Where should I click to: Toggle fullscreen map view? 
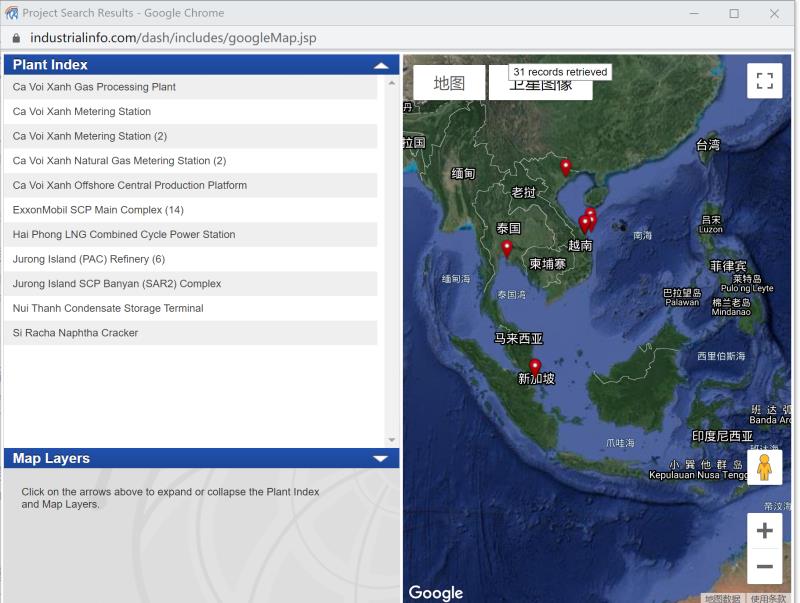coord(764,81)
